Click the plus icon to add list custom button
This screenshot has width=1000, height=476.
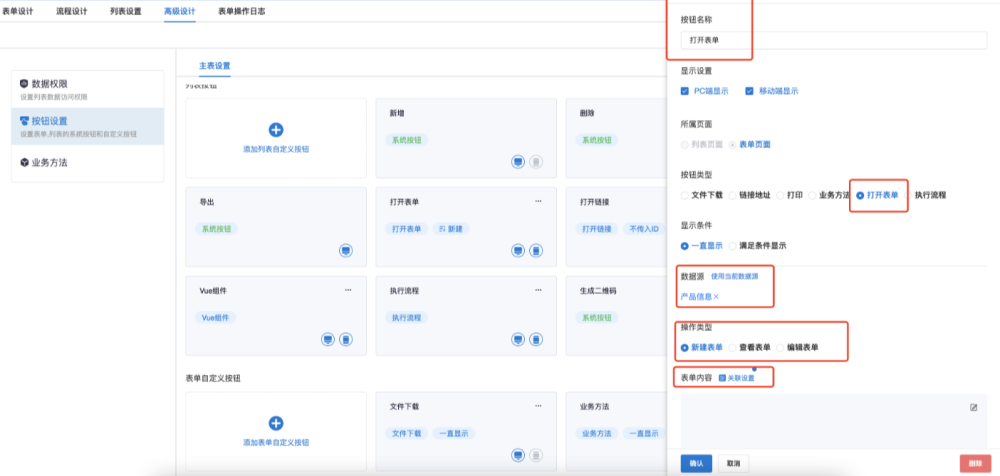[x=276, y=130]
